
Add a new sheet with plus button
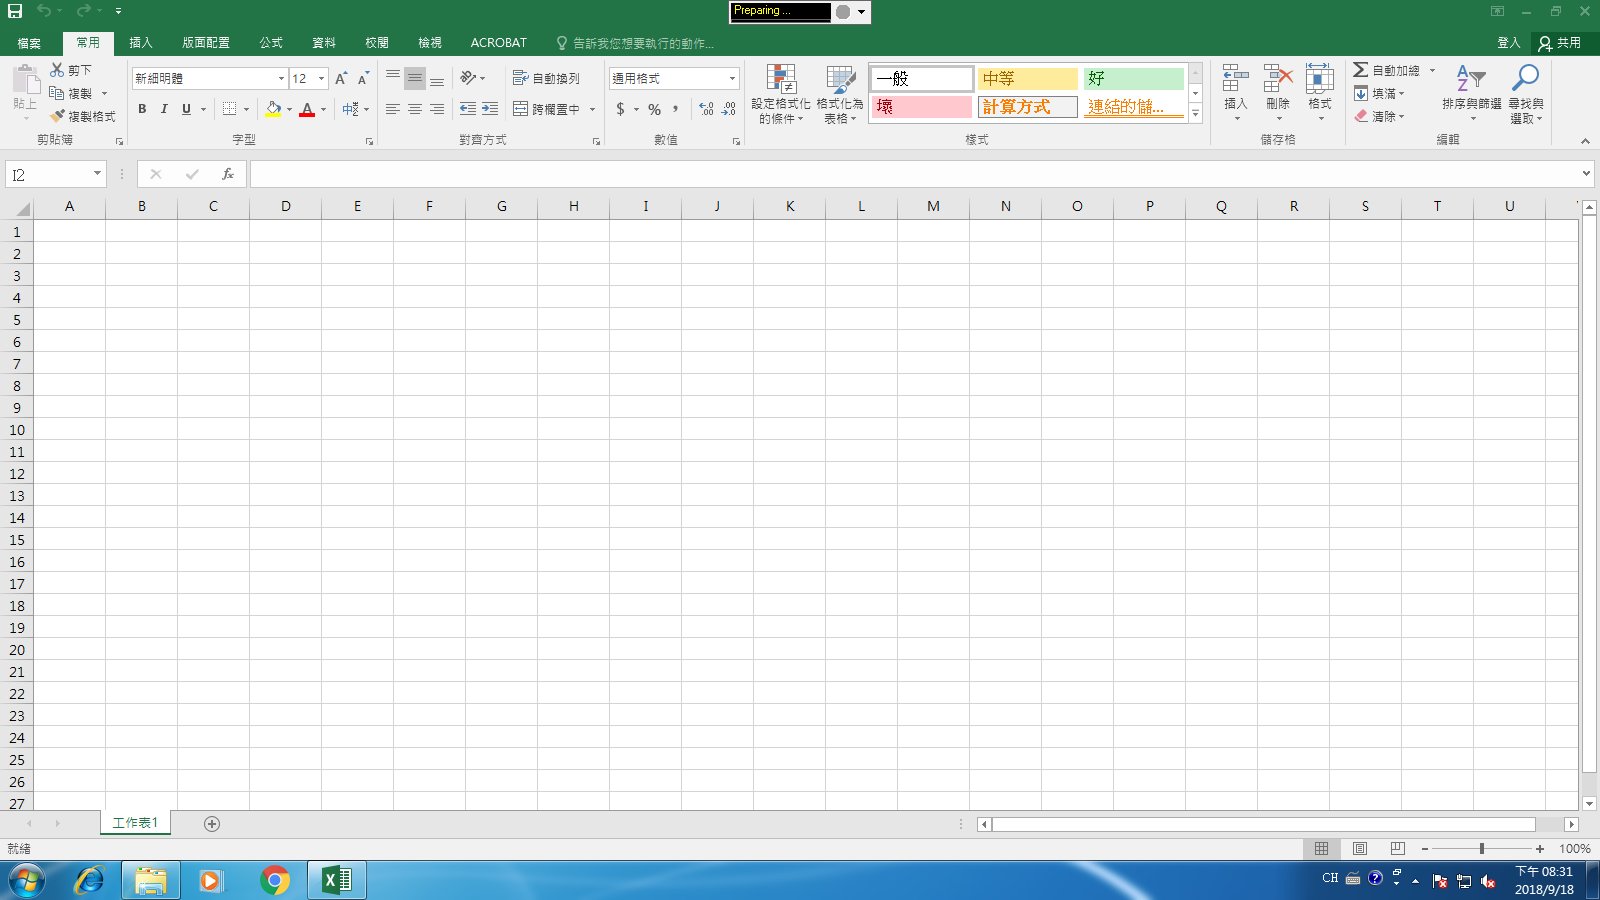(x=212, y=824)
